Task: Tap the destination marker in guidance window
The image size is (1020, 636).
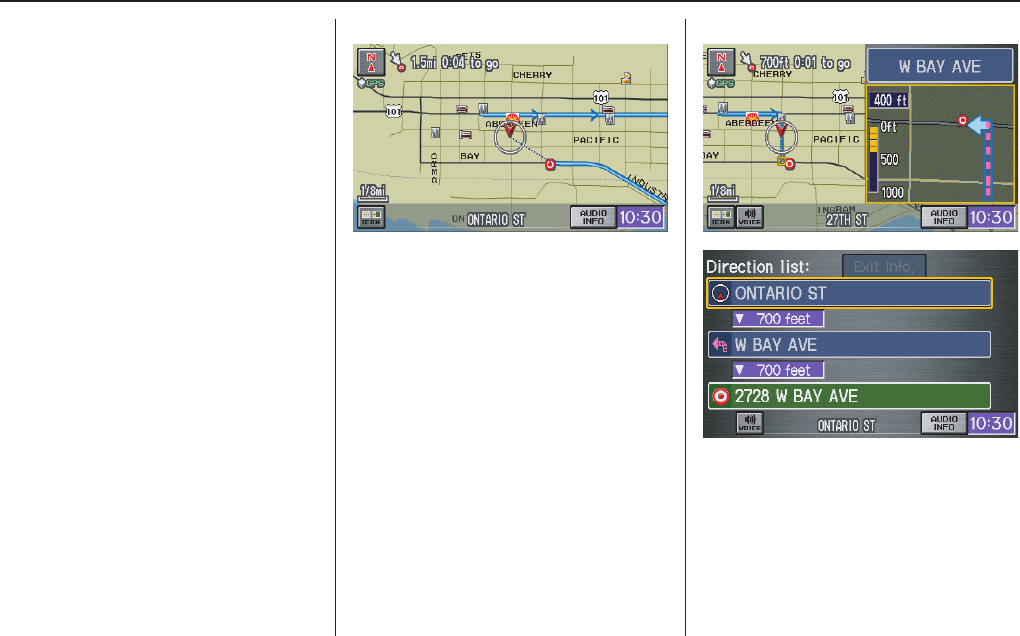Action: coord(963,120)
